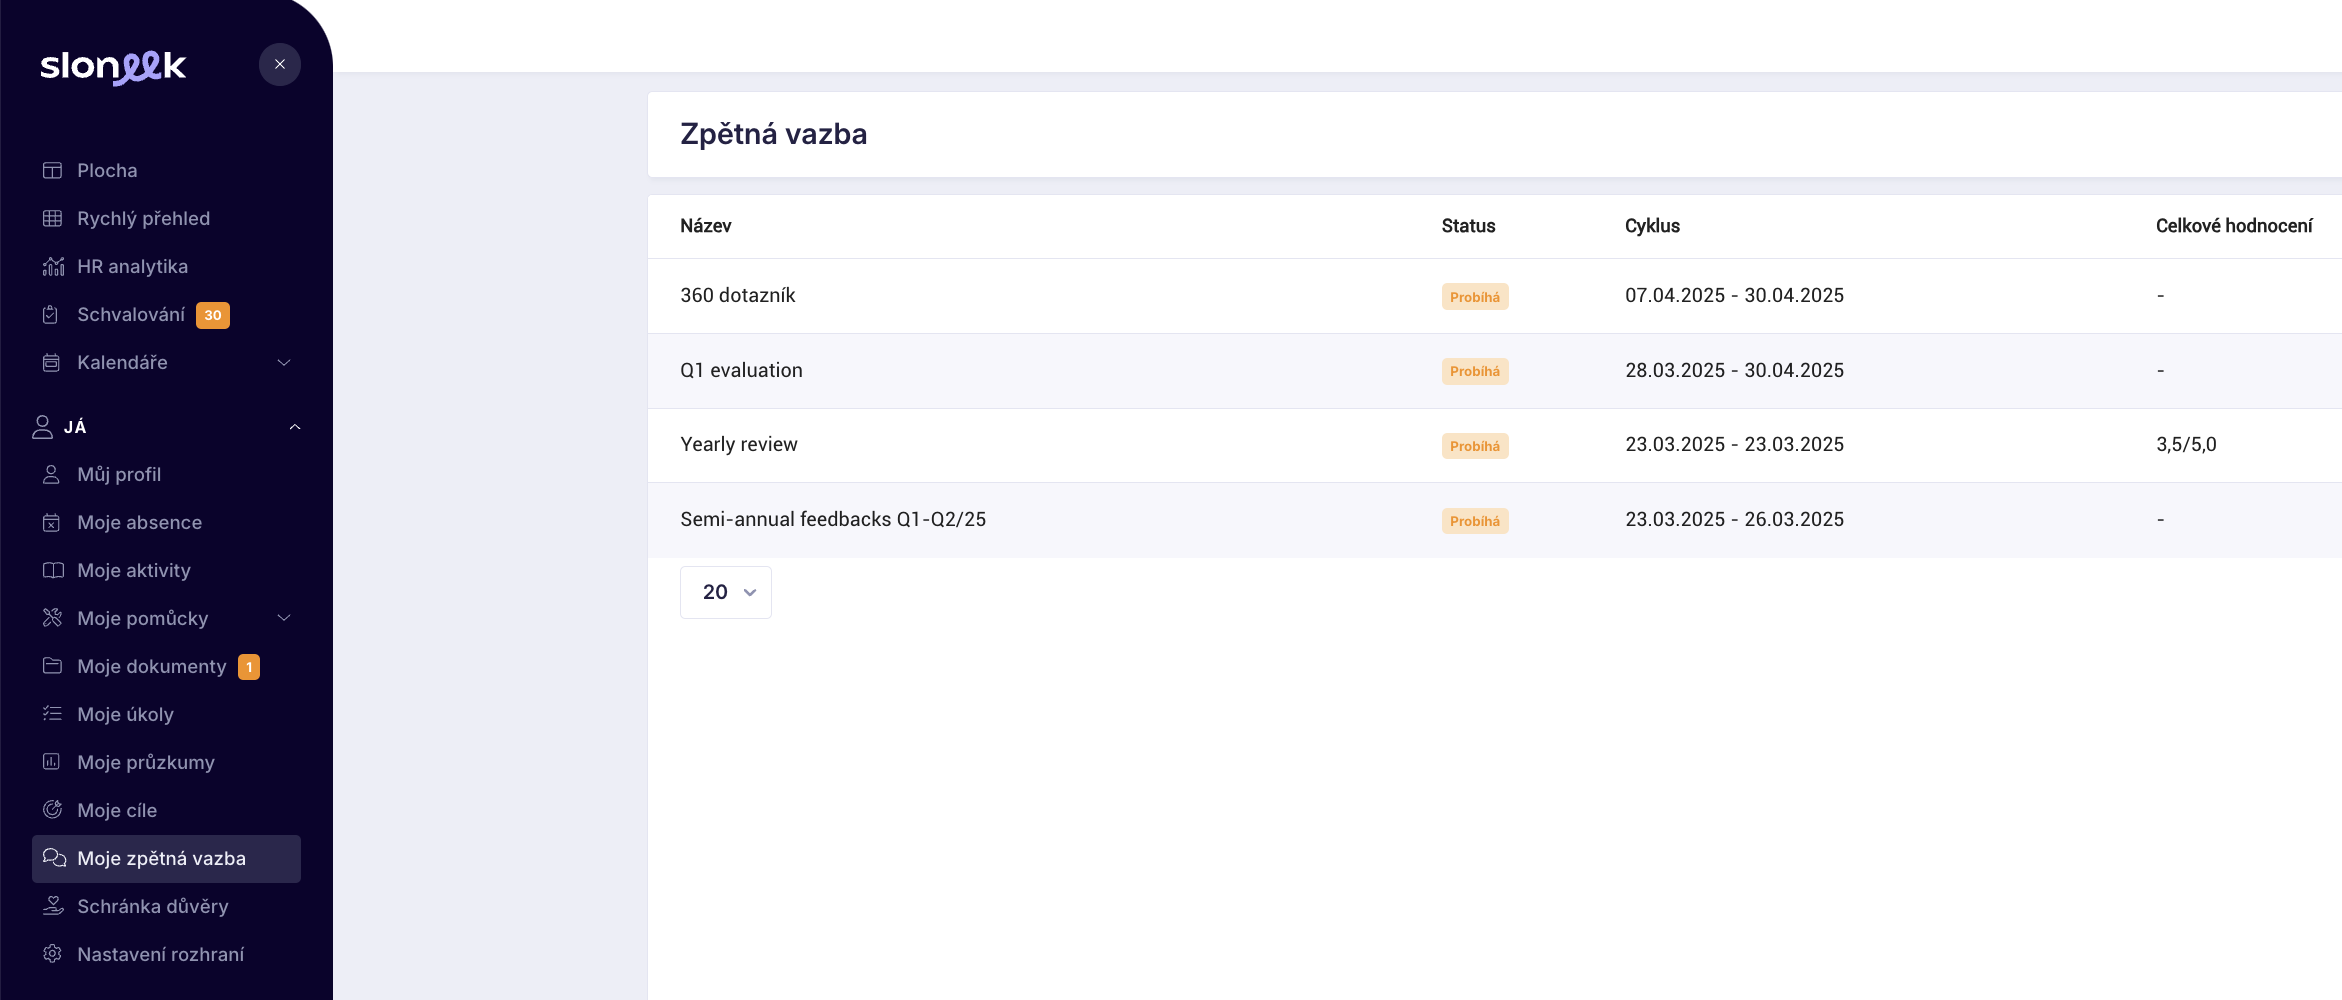Click the Plocha dashboard icon

52,171
